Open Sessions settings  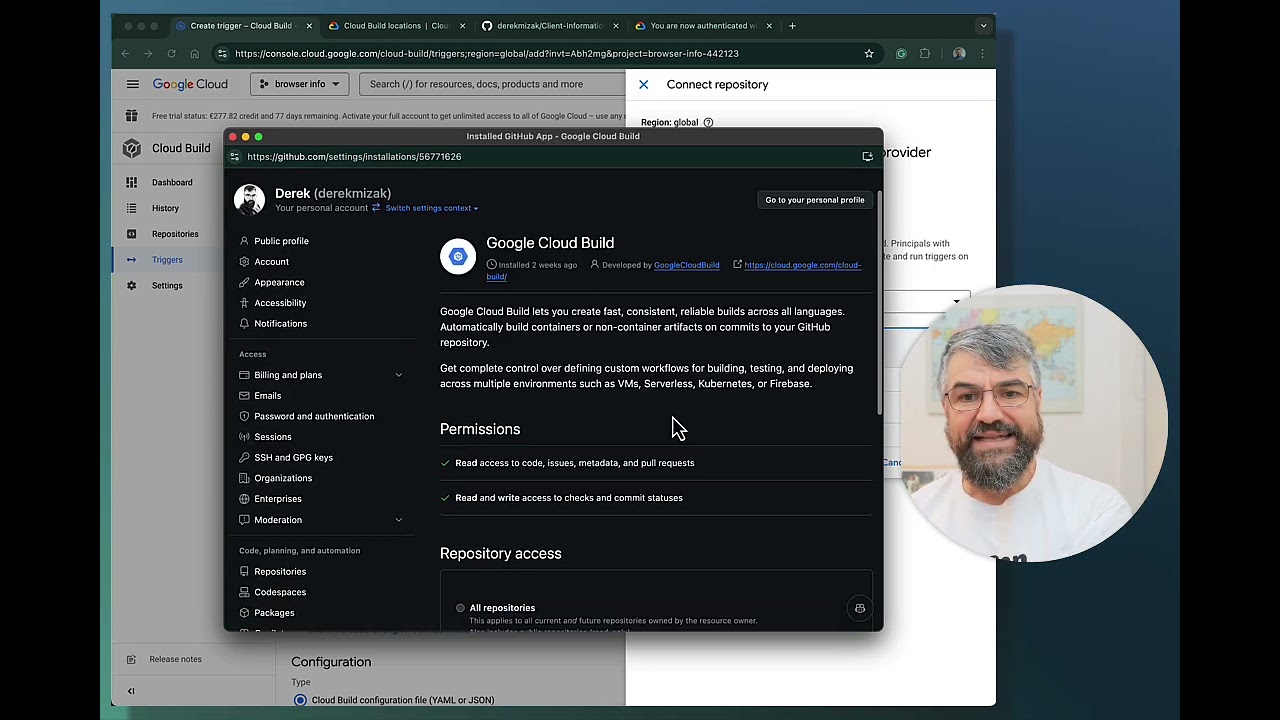point(272,437)
